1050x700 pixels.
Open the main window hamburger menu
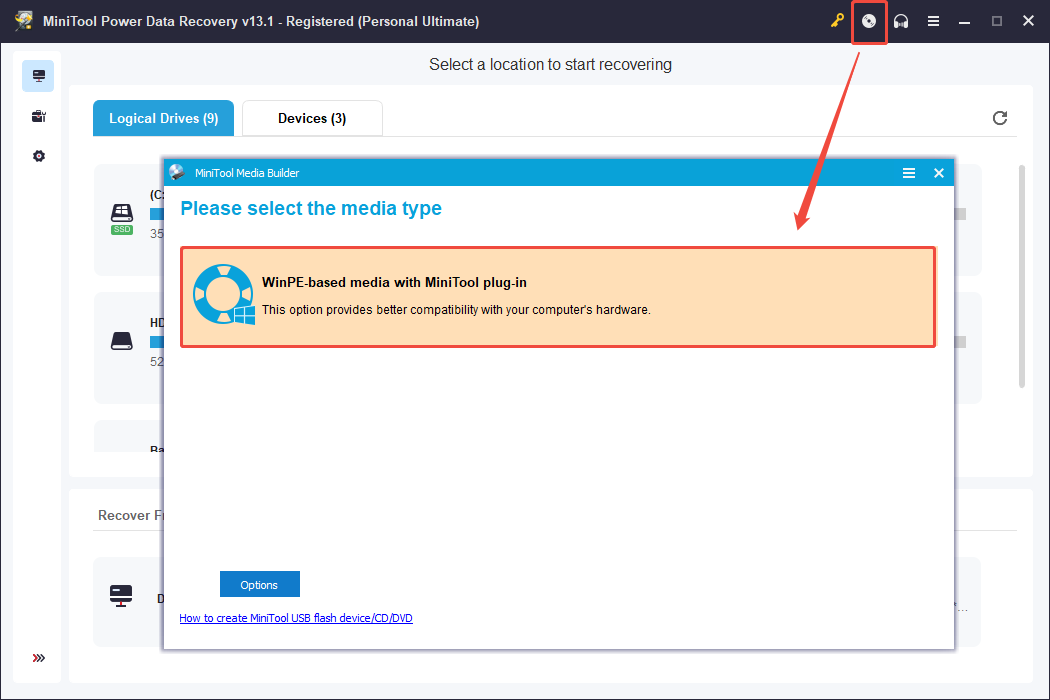[933, 21]
